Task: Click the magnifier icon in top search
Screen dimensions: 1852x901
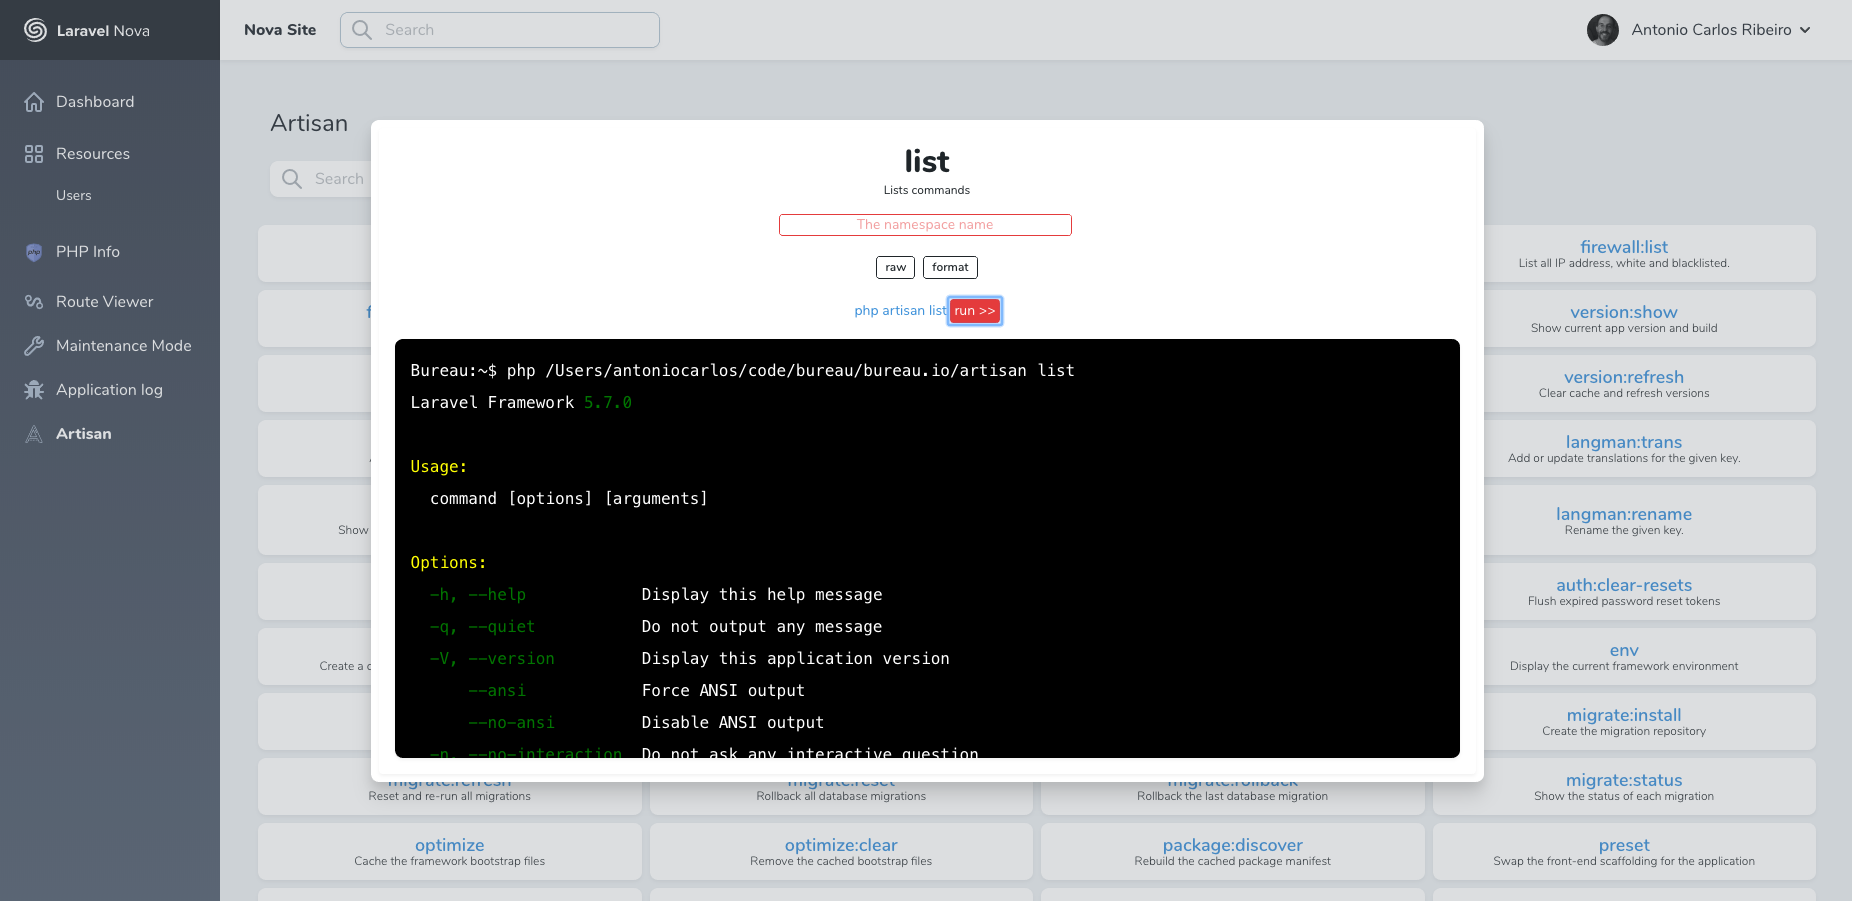Action: click(362, 30)
